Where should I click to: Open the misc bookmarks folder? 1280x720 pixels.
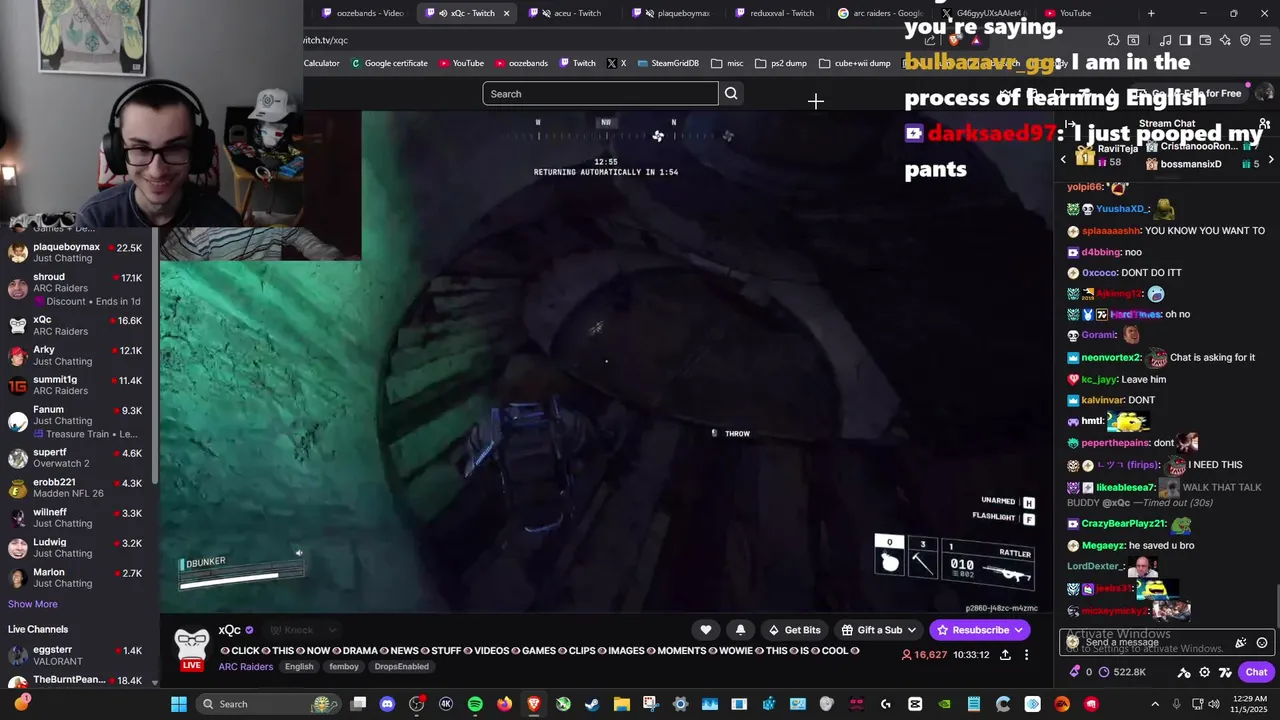(727, 63)
